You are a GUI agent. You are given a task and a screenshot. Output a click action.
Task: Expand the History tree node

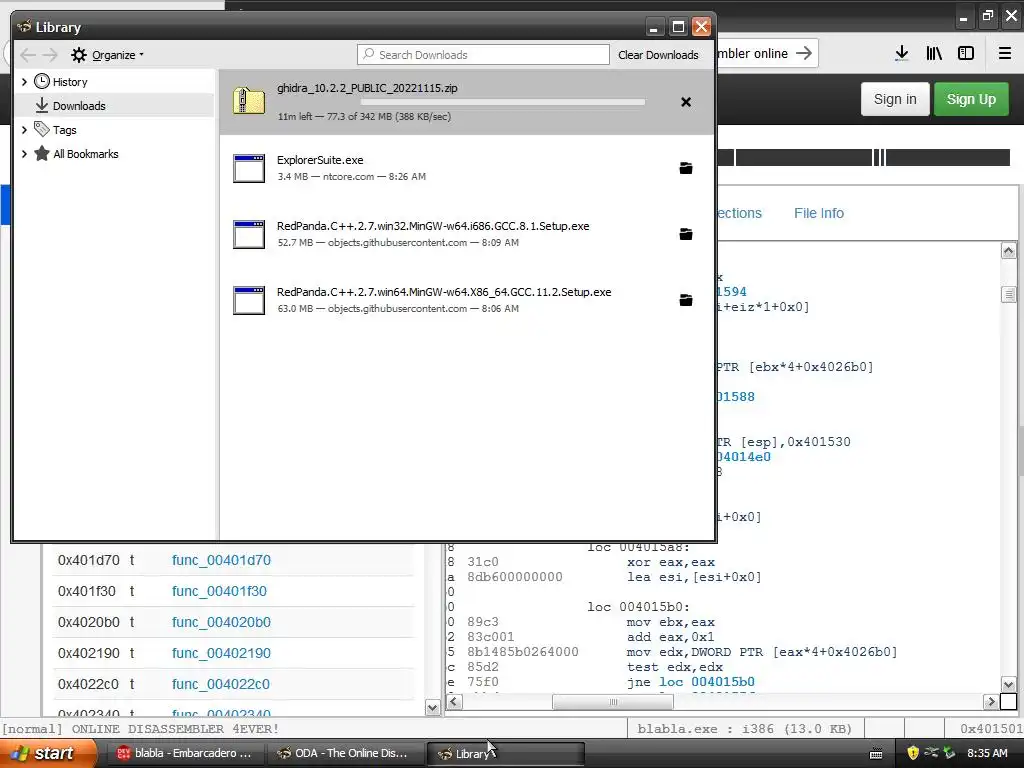[x=24, y=82]
